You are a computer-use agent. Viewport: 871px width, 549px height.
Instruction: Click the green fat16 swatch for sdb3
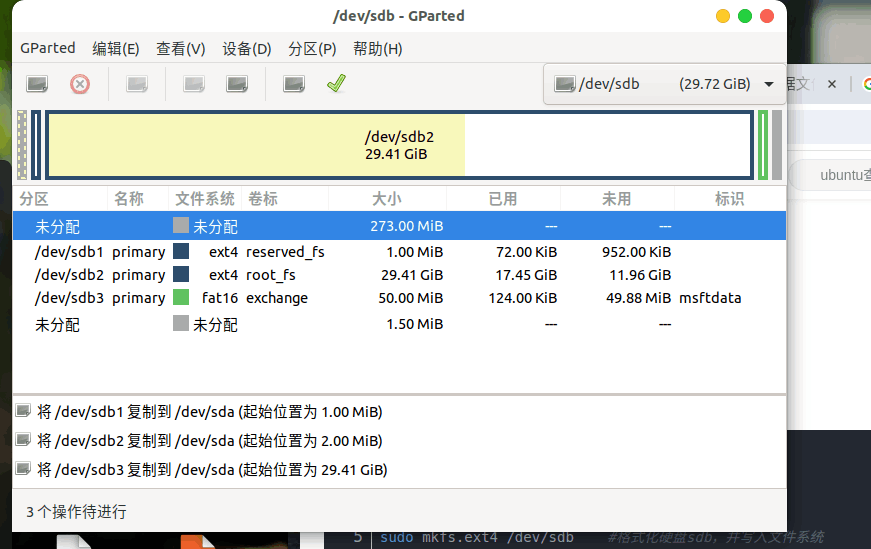pyautogui.click(x=181, y=297)
